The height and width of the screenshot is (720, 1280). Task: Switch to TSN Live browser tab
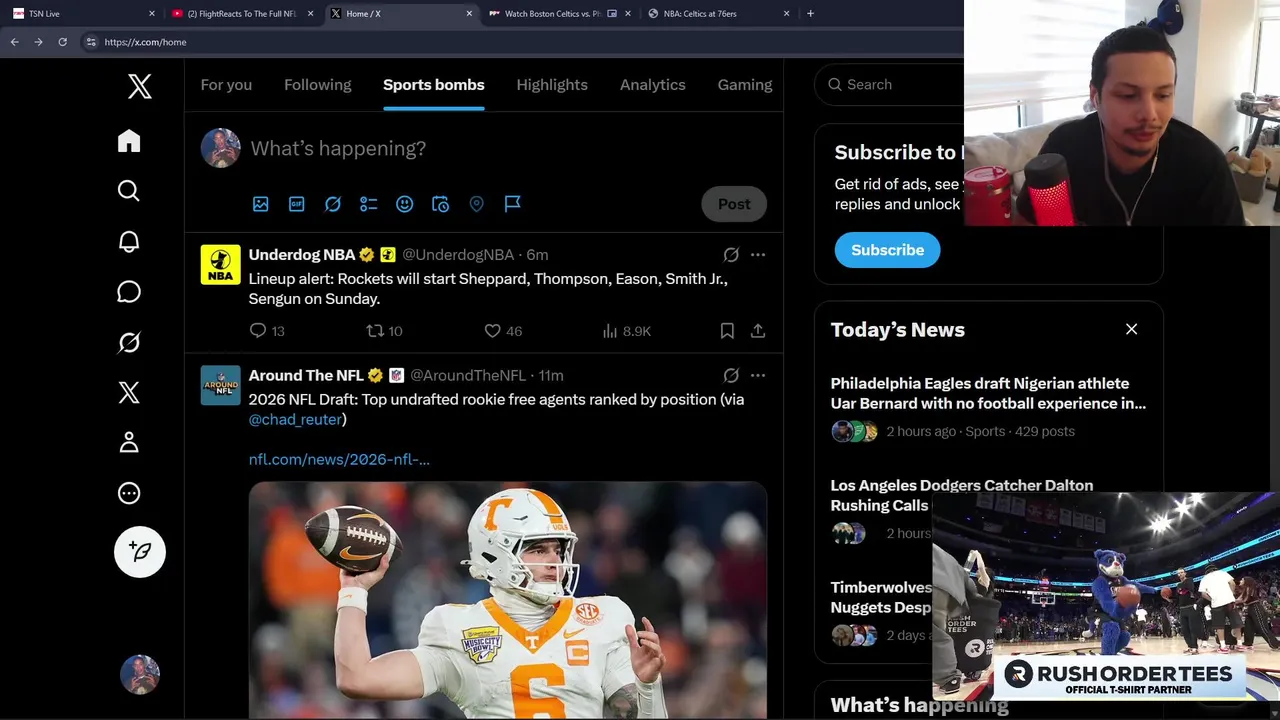(x=84, y=14)
